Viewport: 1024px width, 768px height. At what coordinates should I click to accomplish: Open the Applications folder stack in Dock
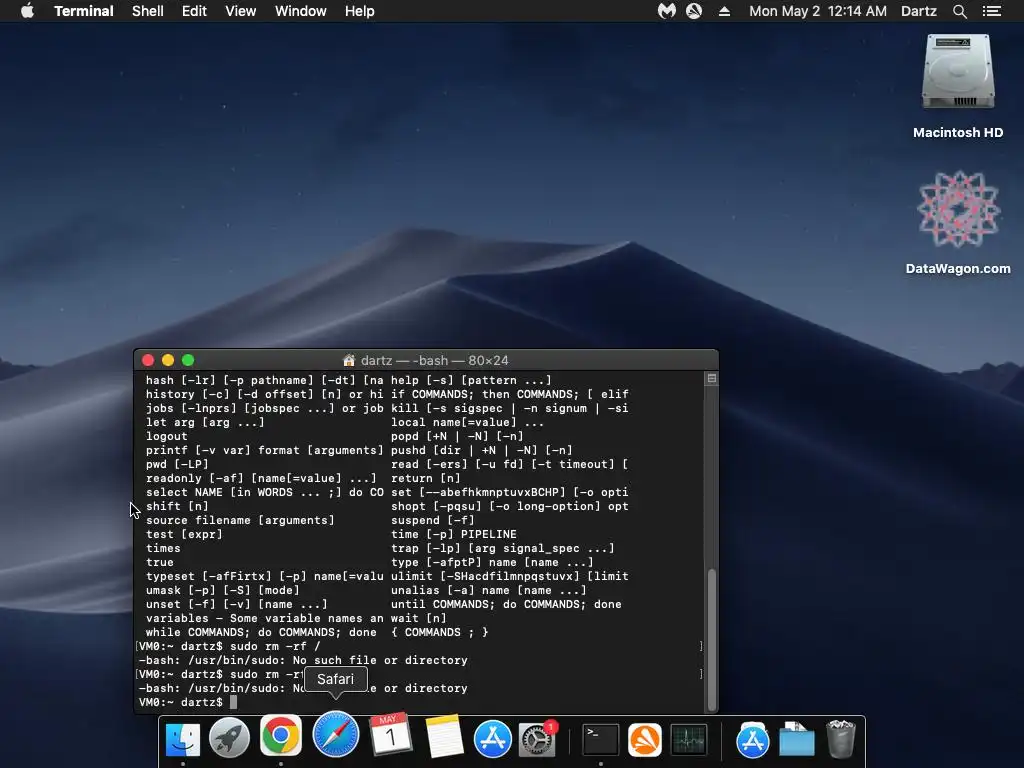point(752,739)
